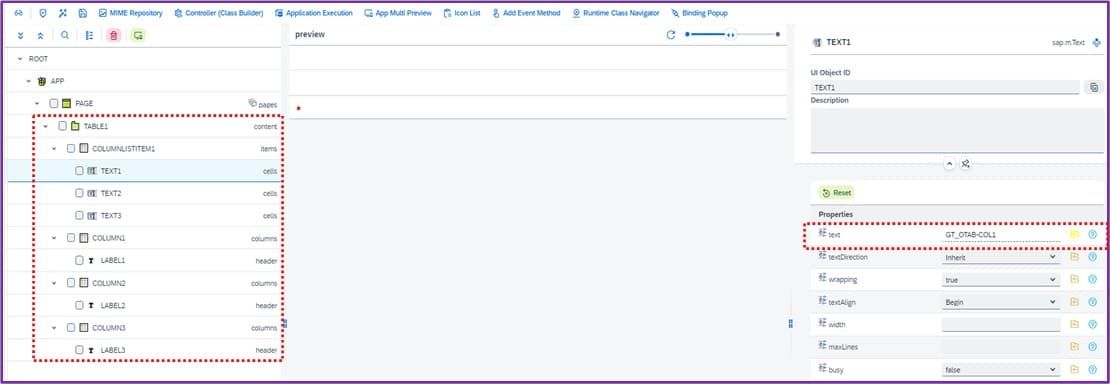Viewport: 1110px width, 384px height.
Task: Launch Application Execution
Action: (314, 13)
